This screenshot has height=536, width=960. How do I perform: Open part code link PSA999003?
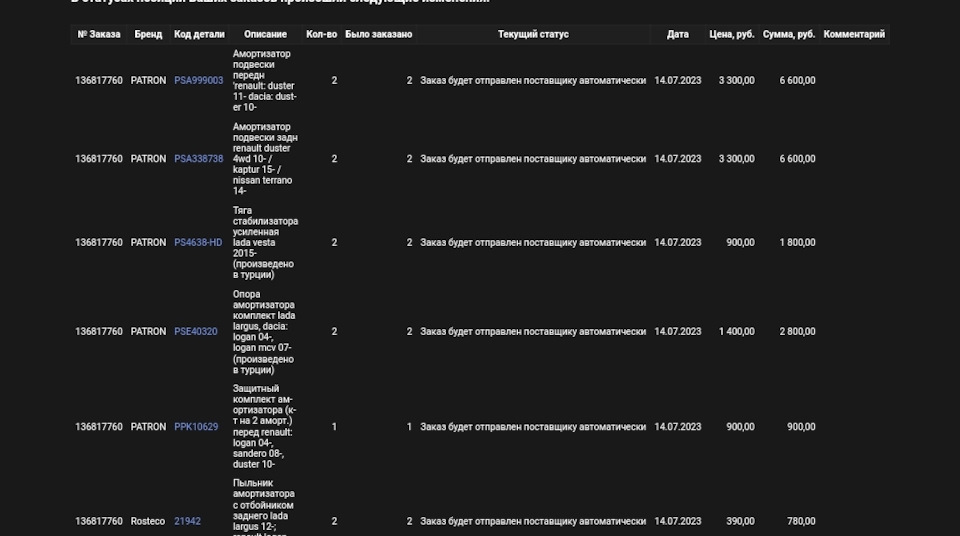198,80
